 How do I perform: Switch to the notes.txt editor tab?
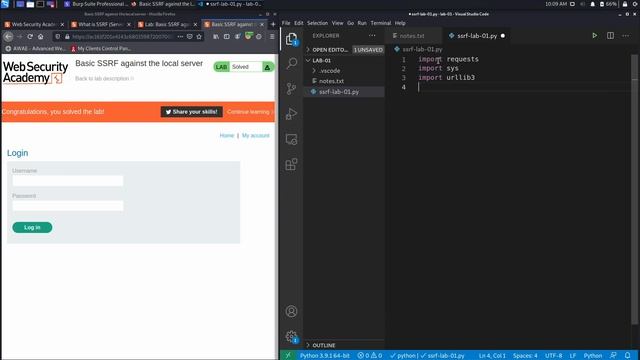click(x=414, y=36)
